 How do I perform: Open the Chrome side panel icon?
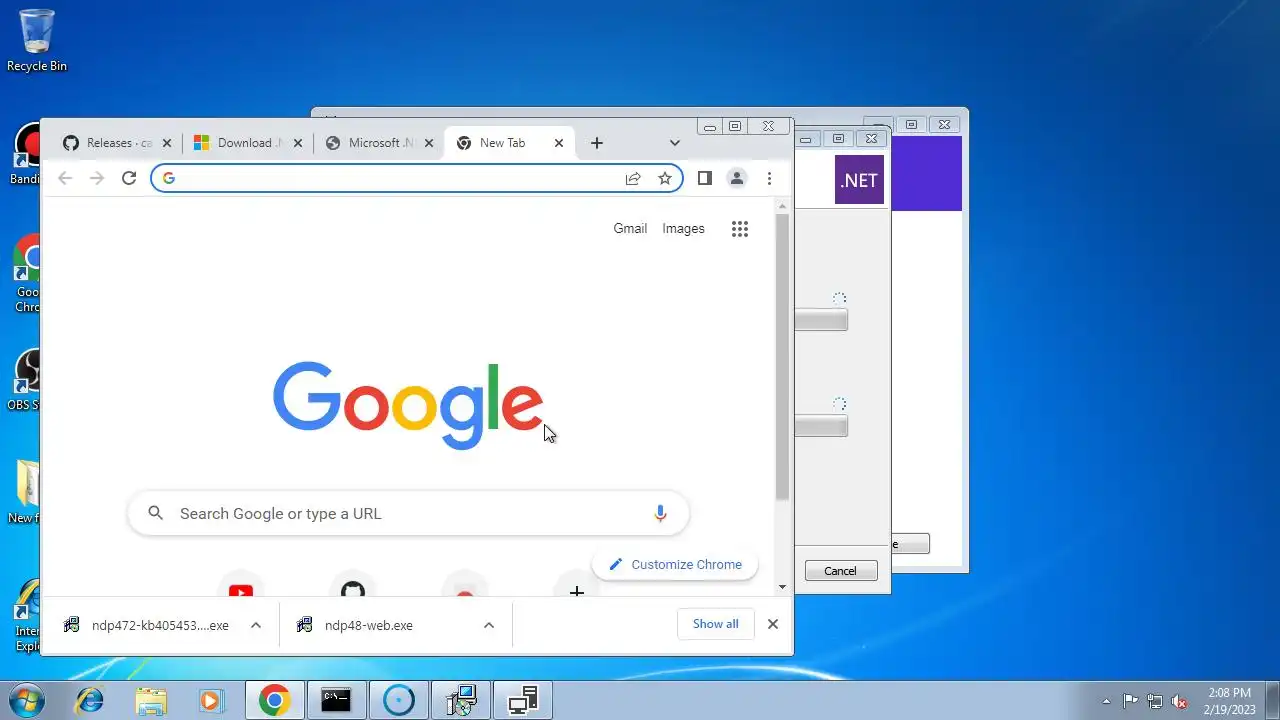(x=705, y=178)
